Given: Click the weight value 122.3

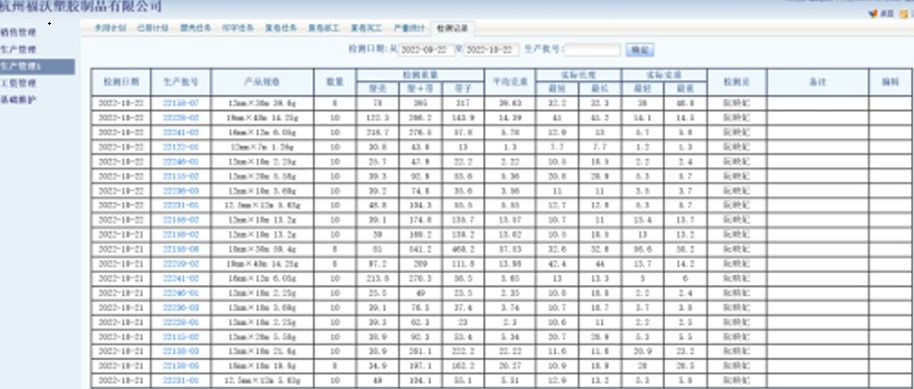Looking at the screenshot, I should [377, 118].
